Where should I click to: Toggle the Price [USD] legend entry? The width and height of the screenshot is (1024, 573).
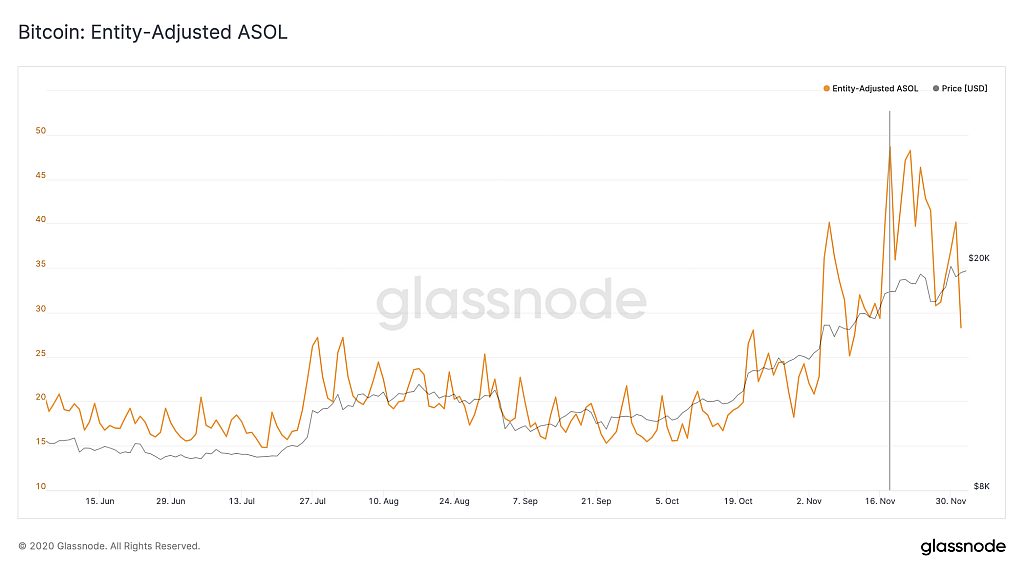[960, 88]
